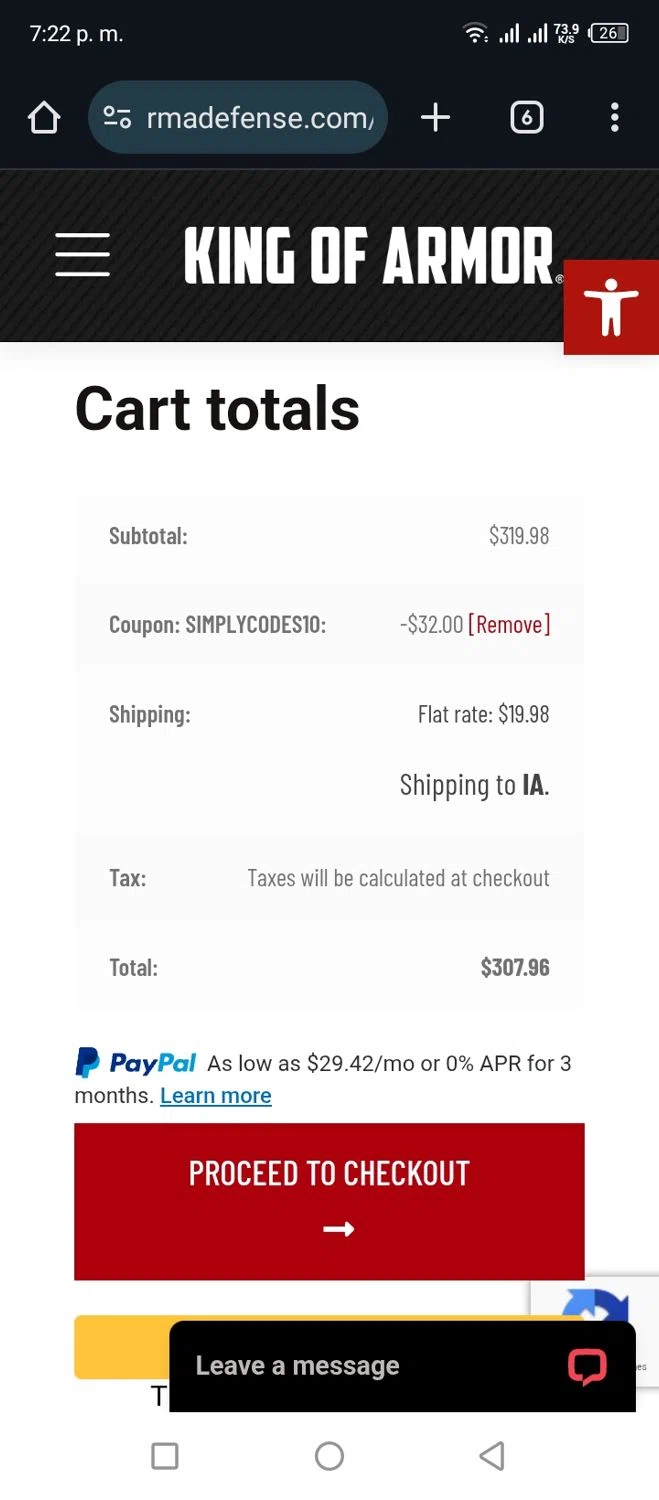Open the red accessibility widget
The width and height of the screenshot is (659, 1500).
[x=611, y=307]
